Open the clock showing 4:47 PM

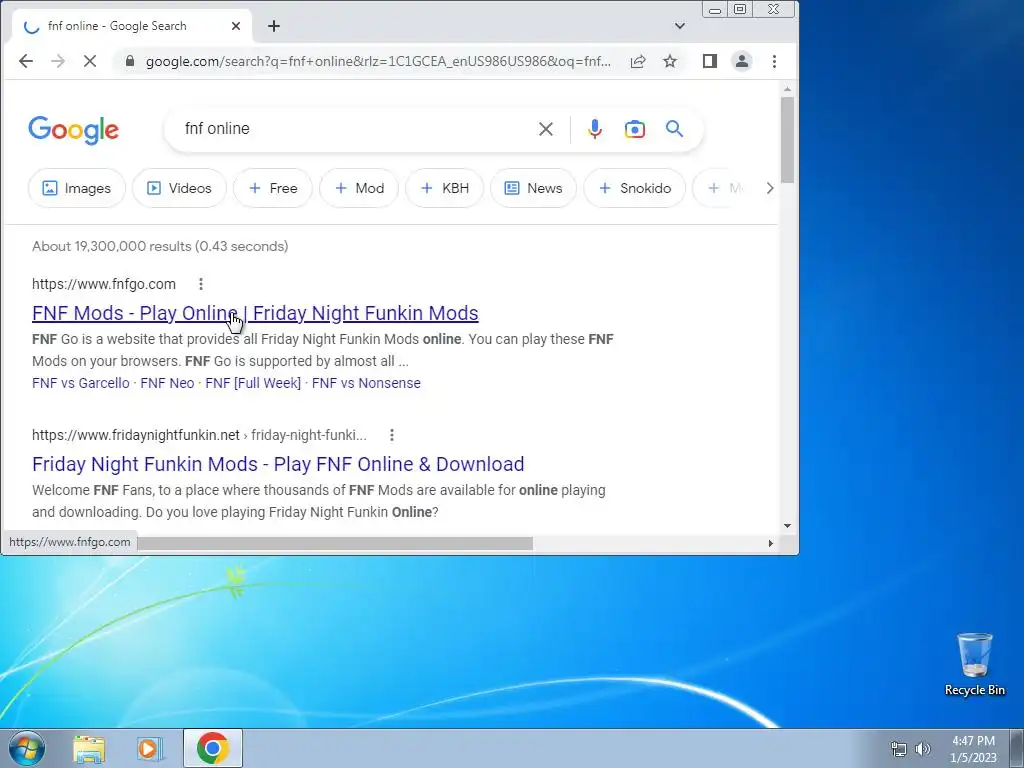973,749
